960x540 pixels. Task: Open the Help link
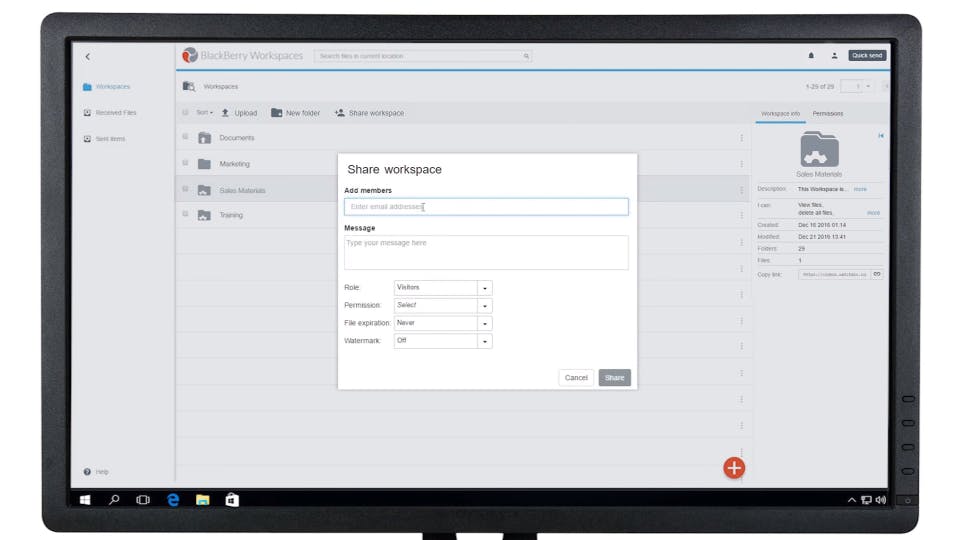(96, 472)
